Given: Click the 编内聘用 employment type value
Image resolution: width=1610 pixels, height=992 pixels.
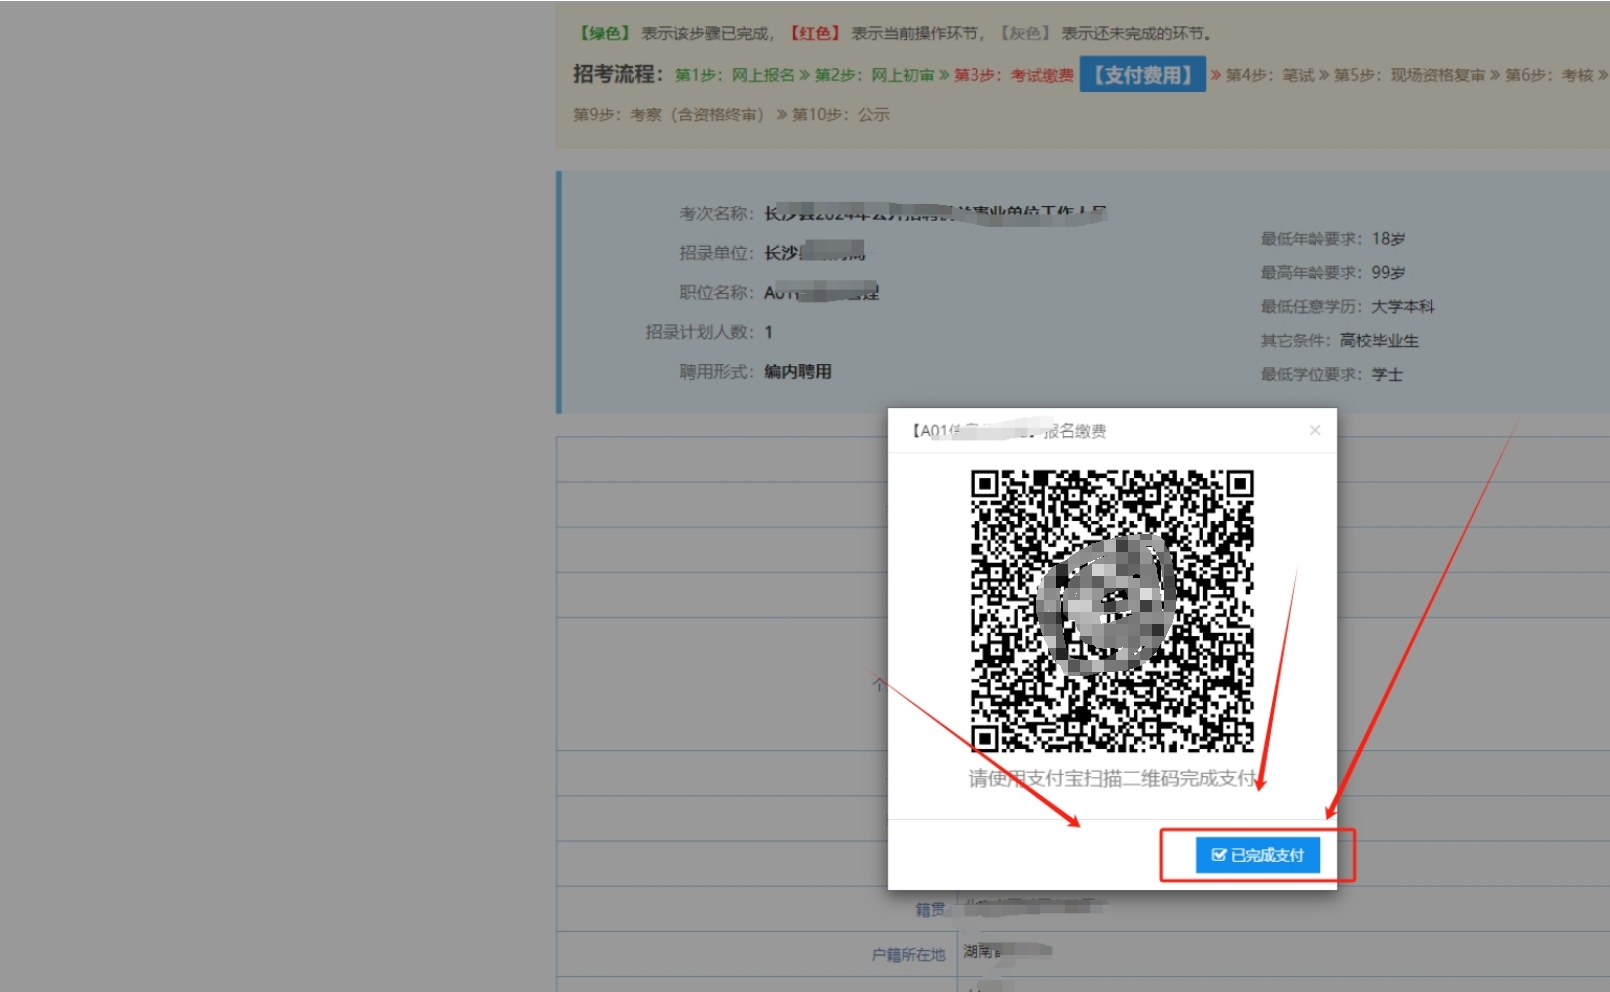Looking at the screenshot, I should click(x=798, y=371).
